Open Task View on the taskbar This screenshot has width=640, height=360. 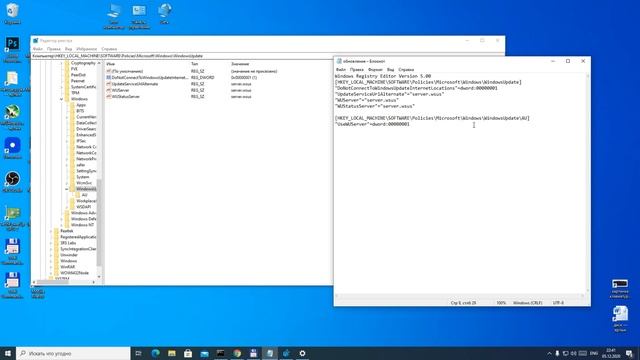(138, 353)
